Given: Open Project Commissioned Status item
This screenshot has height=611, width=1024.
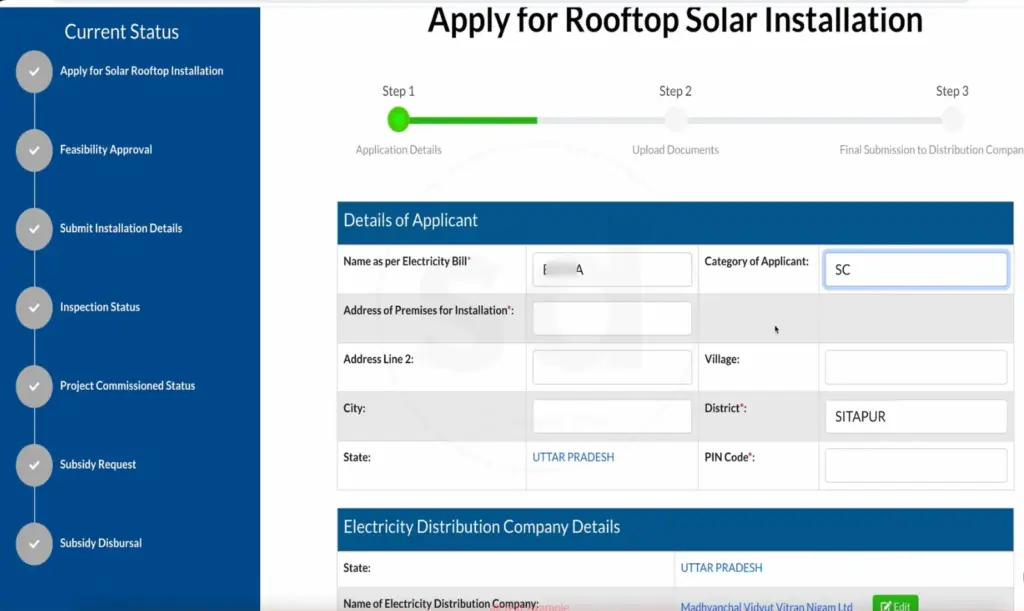Looking at the screenshot, I should [x=127, y=385].
